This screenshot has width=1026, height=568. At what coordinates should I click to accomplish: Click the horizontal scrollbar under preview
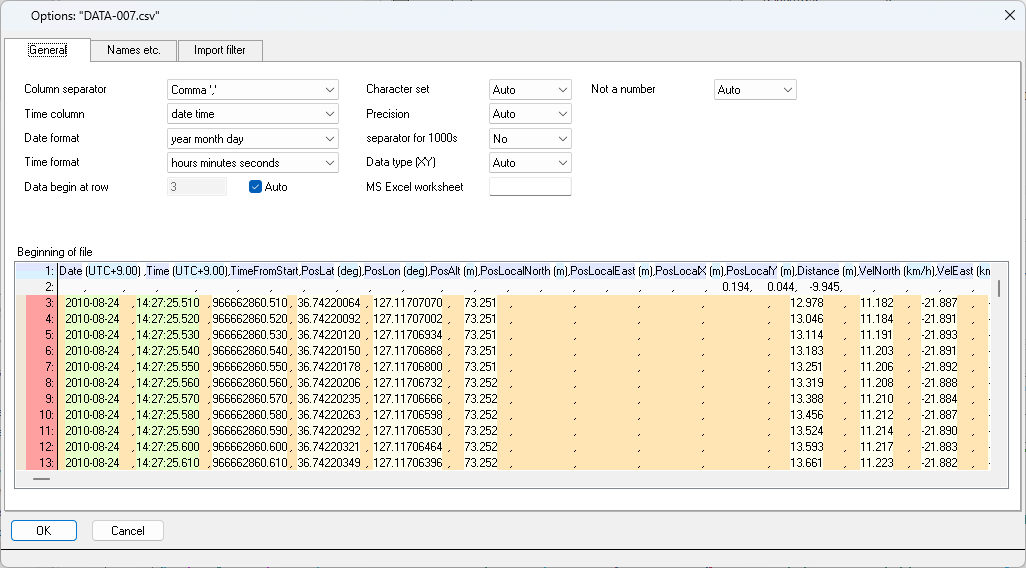click(41, 479)
